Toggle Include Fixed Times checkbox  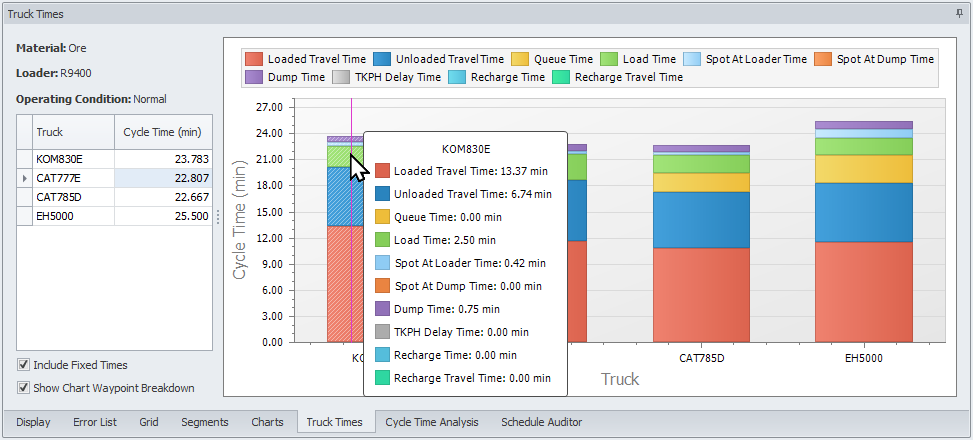click(24, 365)
